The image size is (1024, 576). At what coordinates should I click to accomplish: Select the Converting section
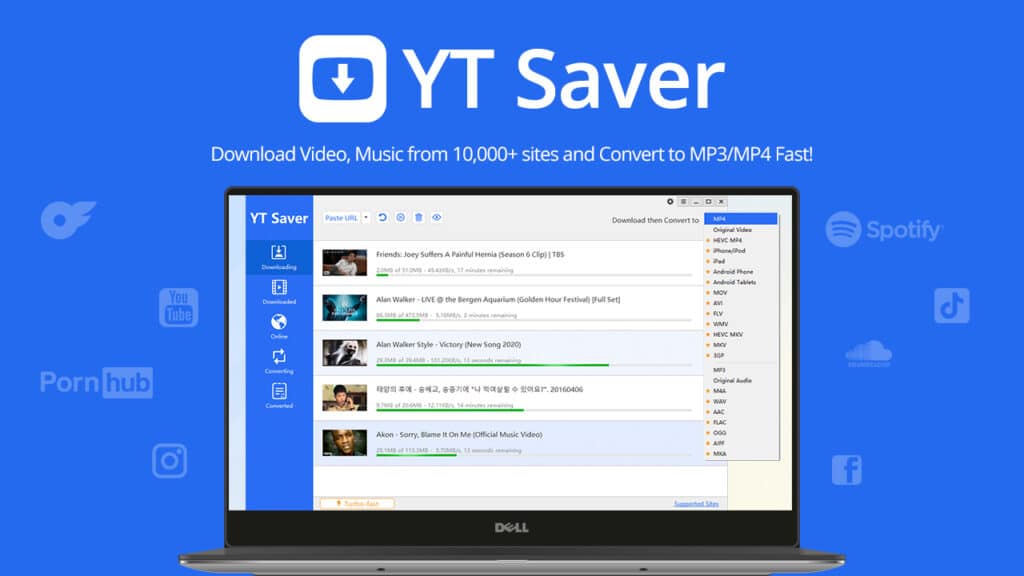[x=278, y=360]
